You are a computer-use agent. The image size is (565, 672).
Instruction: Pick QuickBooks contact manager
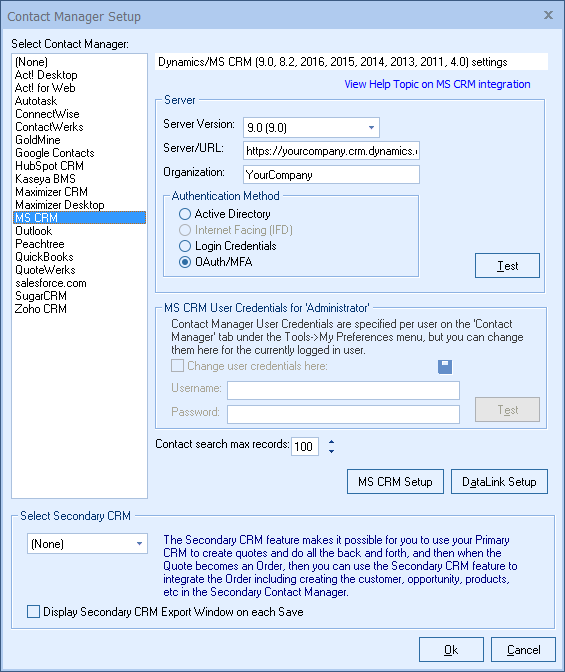tap(79, 257)
